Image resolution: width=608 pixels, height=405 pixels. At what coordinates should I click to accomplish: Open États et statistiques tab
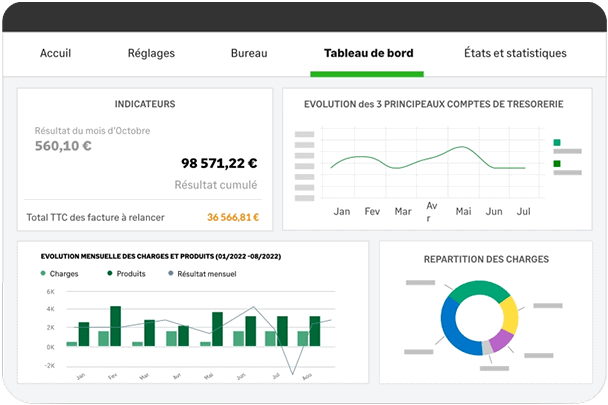[x=516, y=53]
